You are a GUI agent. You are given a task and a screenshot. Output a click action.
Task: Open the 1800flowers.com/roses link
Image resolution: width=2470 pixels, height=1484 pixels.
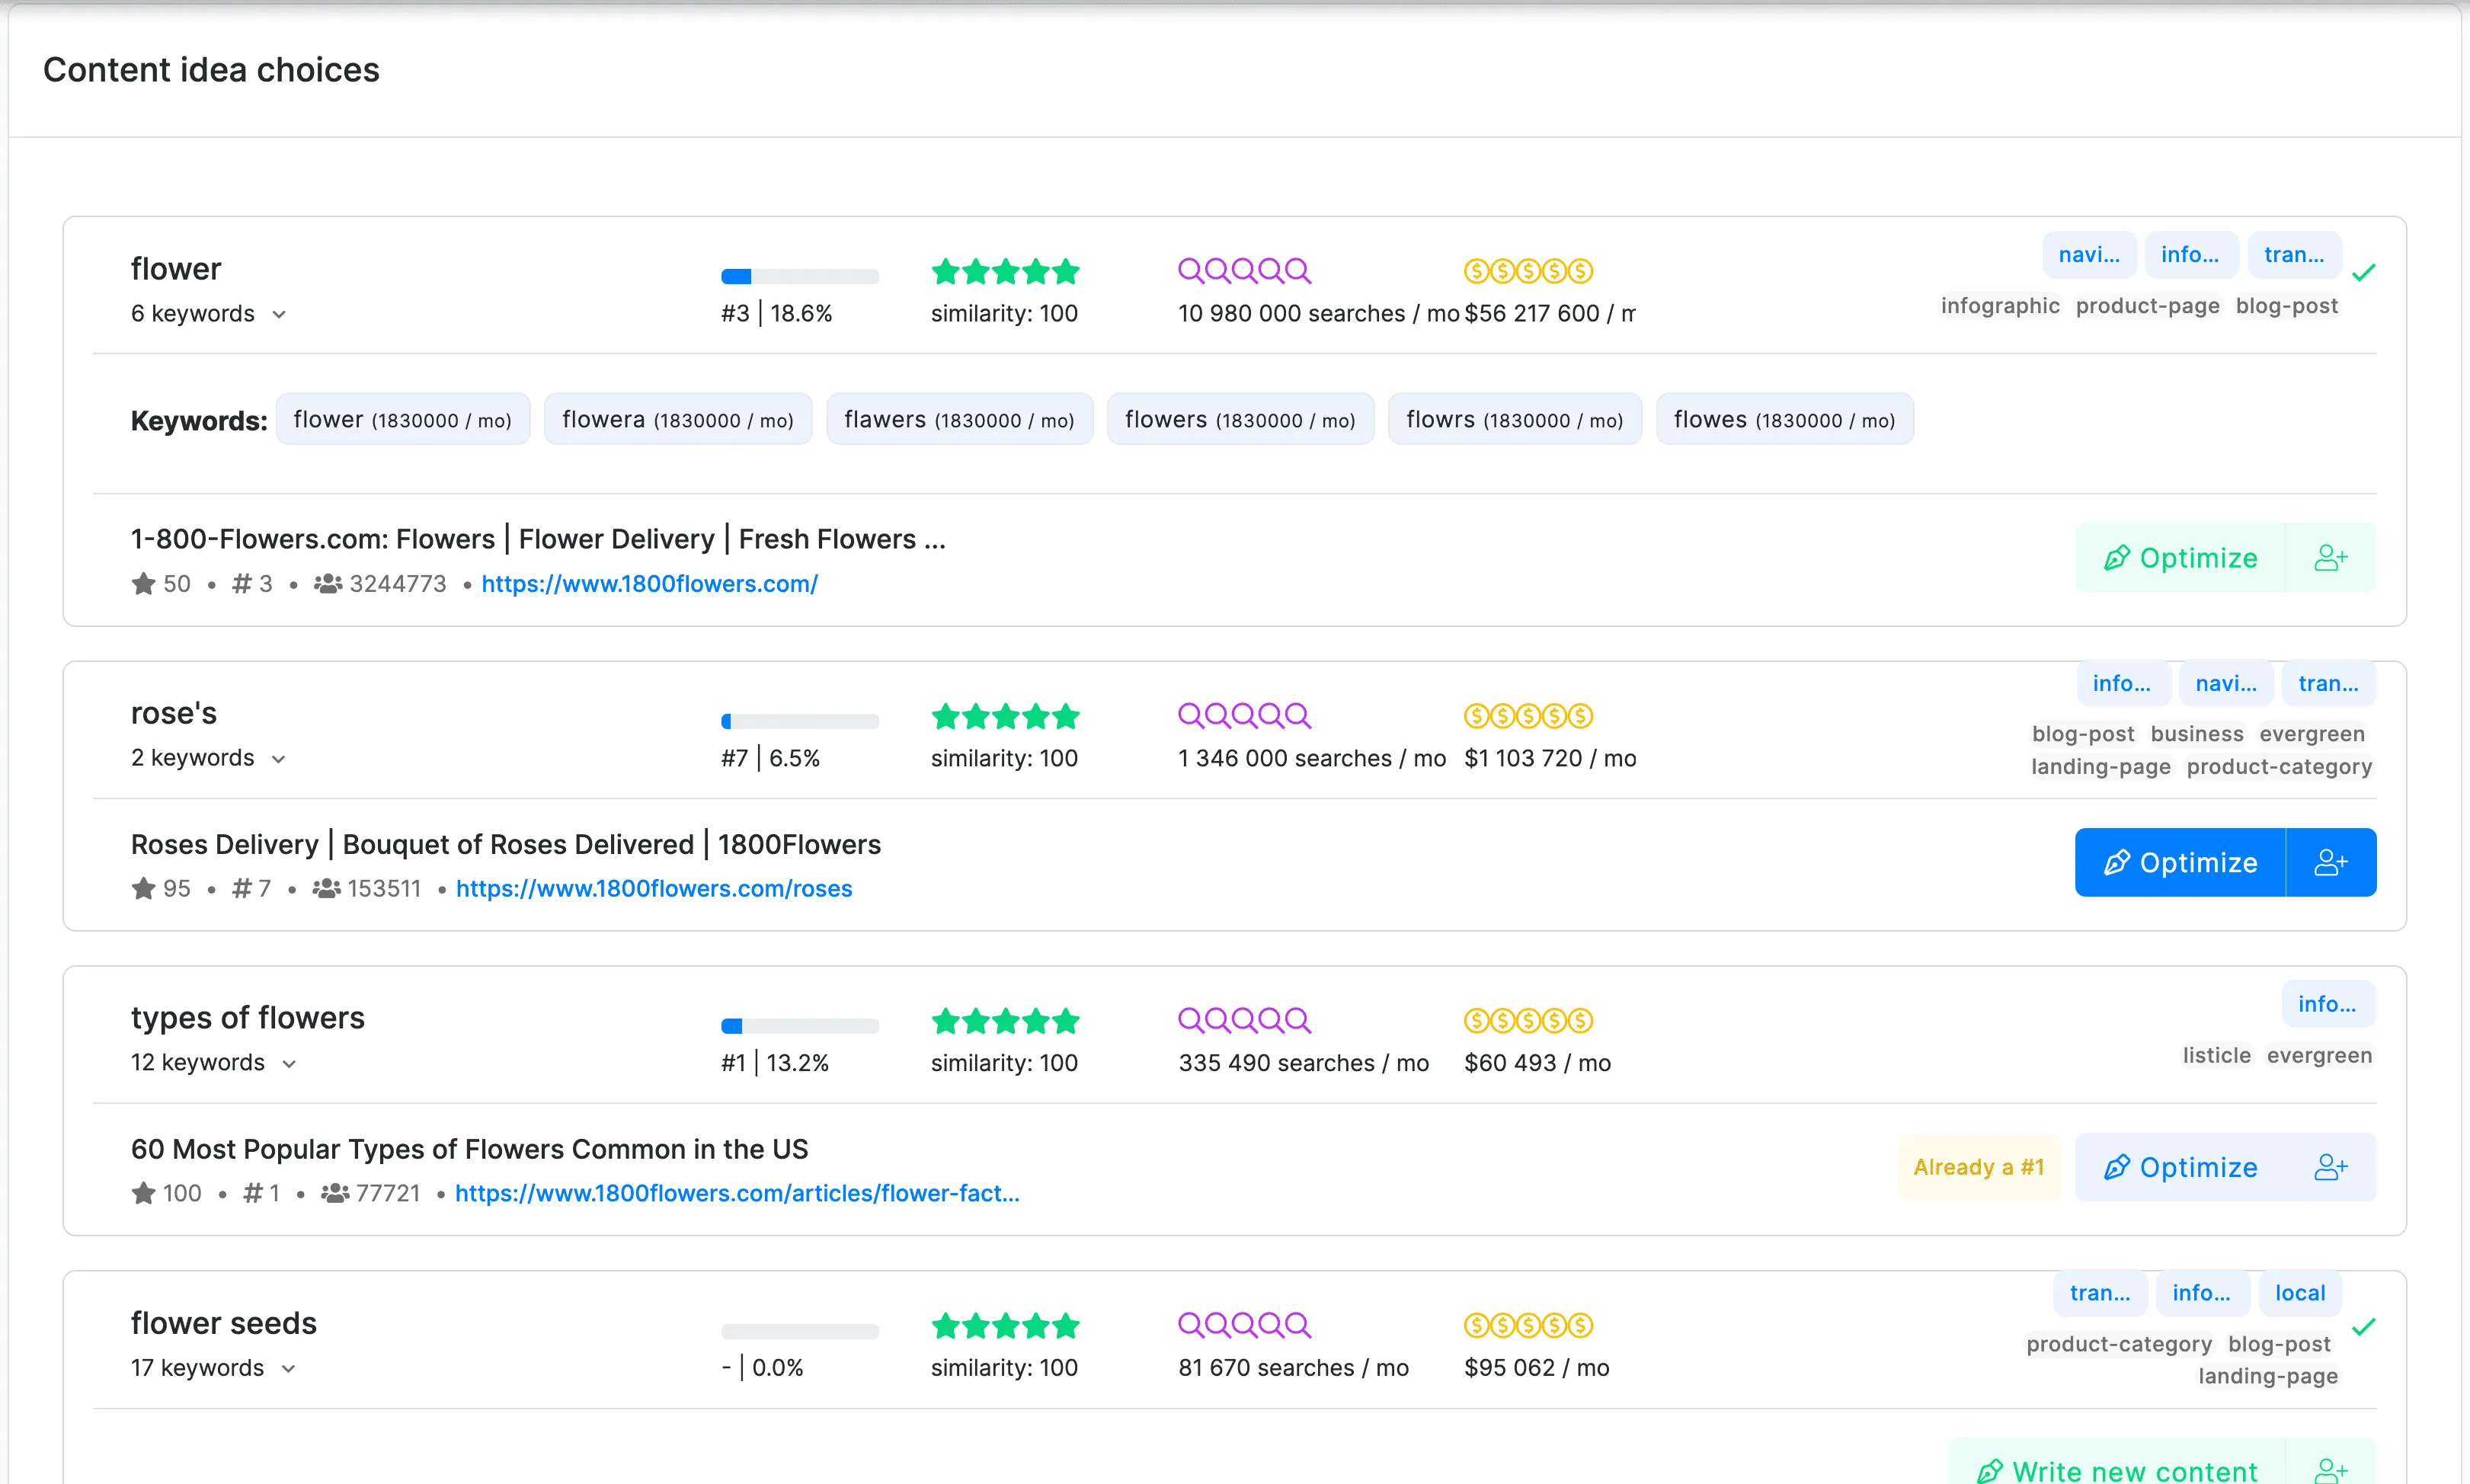pyautogui.click(x=654, y=889)
